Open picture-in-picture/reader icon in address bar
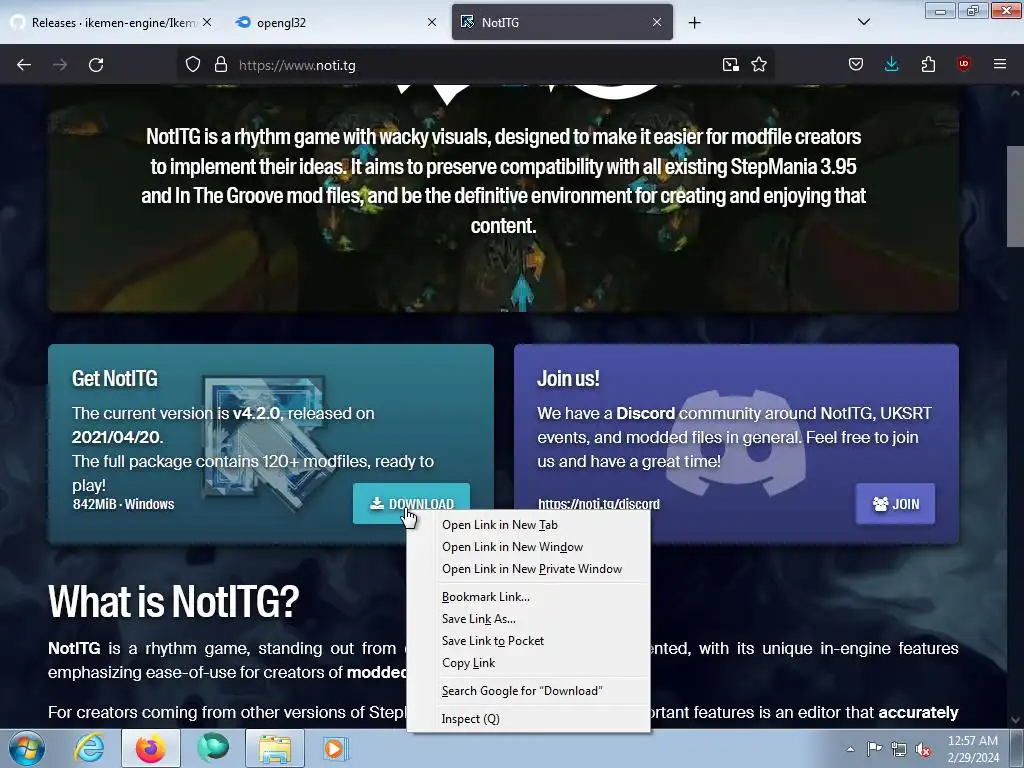The width and height of the screenshot is (1024, 768). [731, 65]
